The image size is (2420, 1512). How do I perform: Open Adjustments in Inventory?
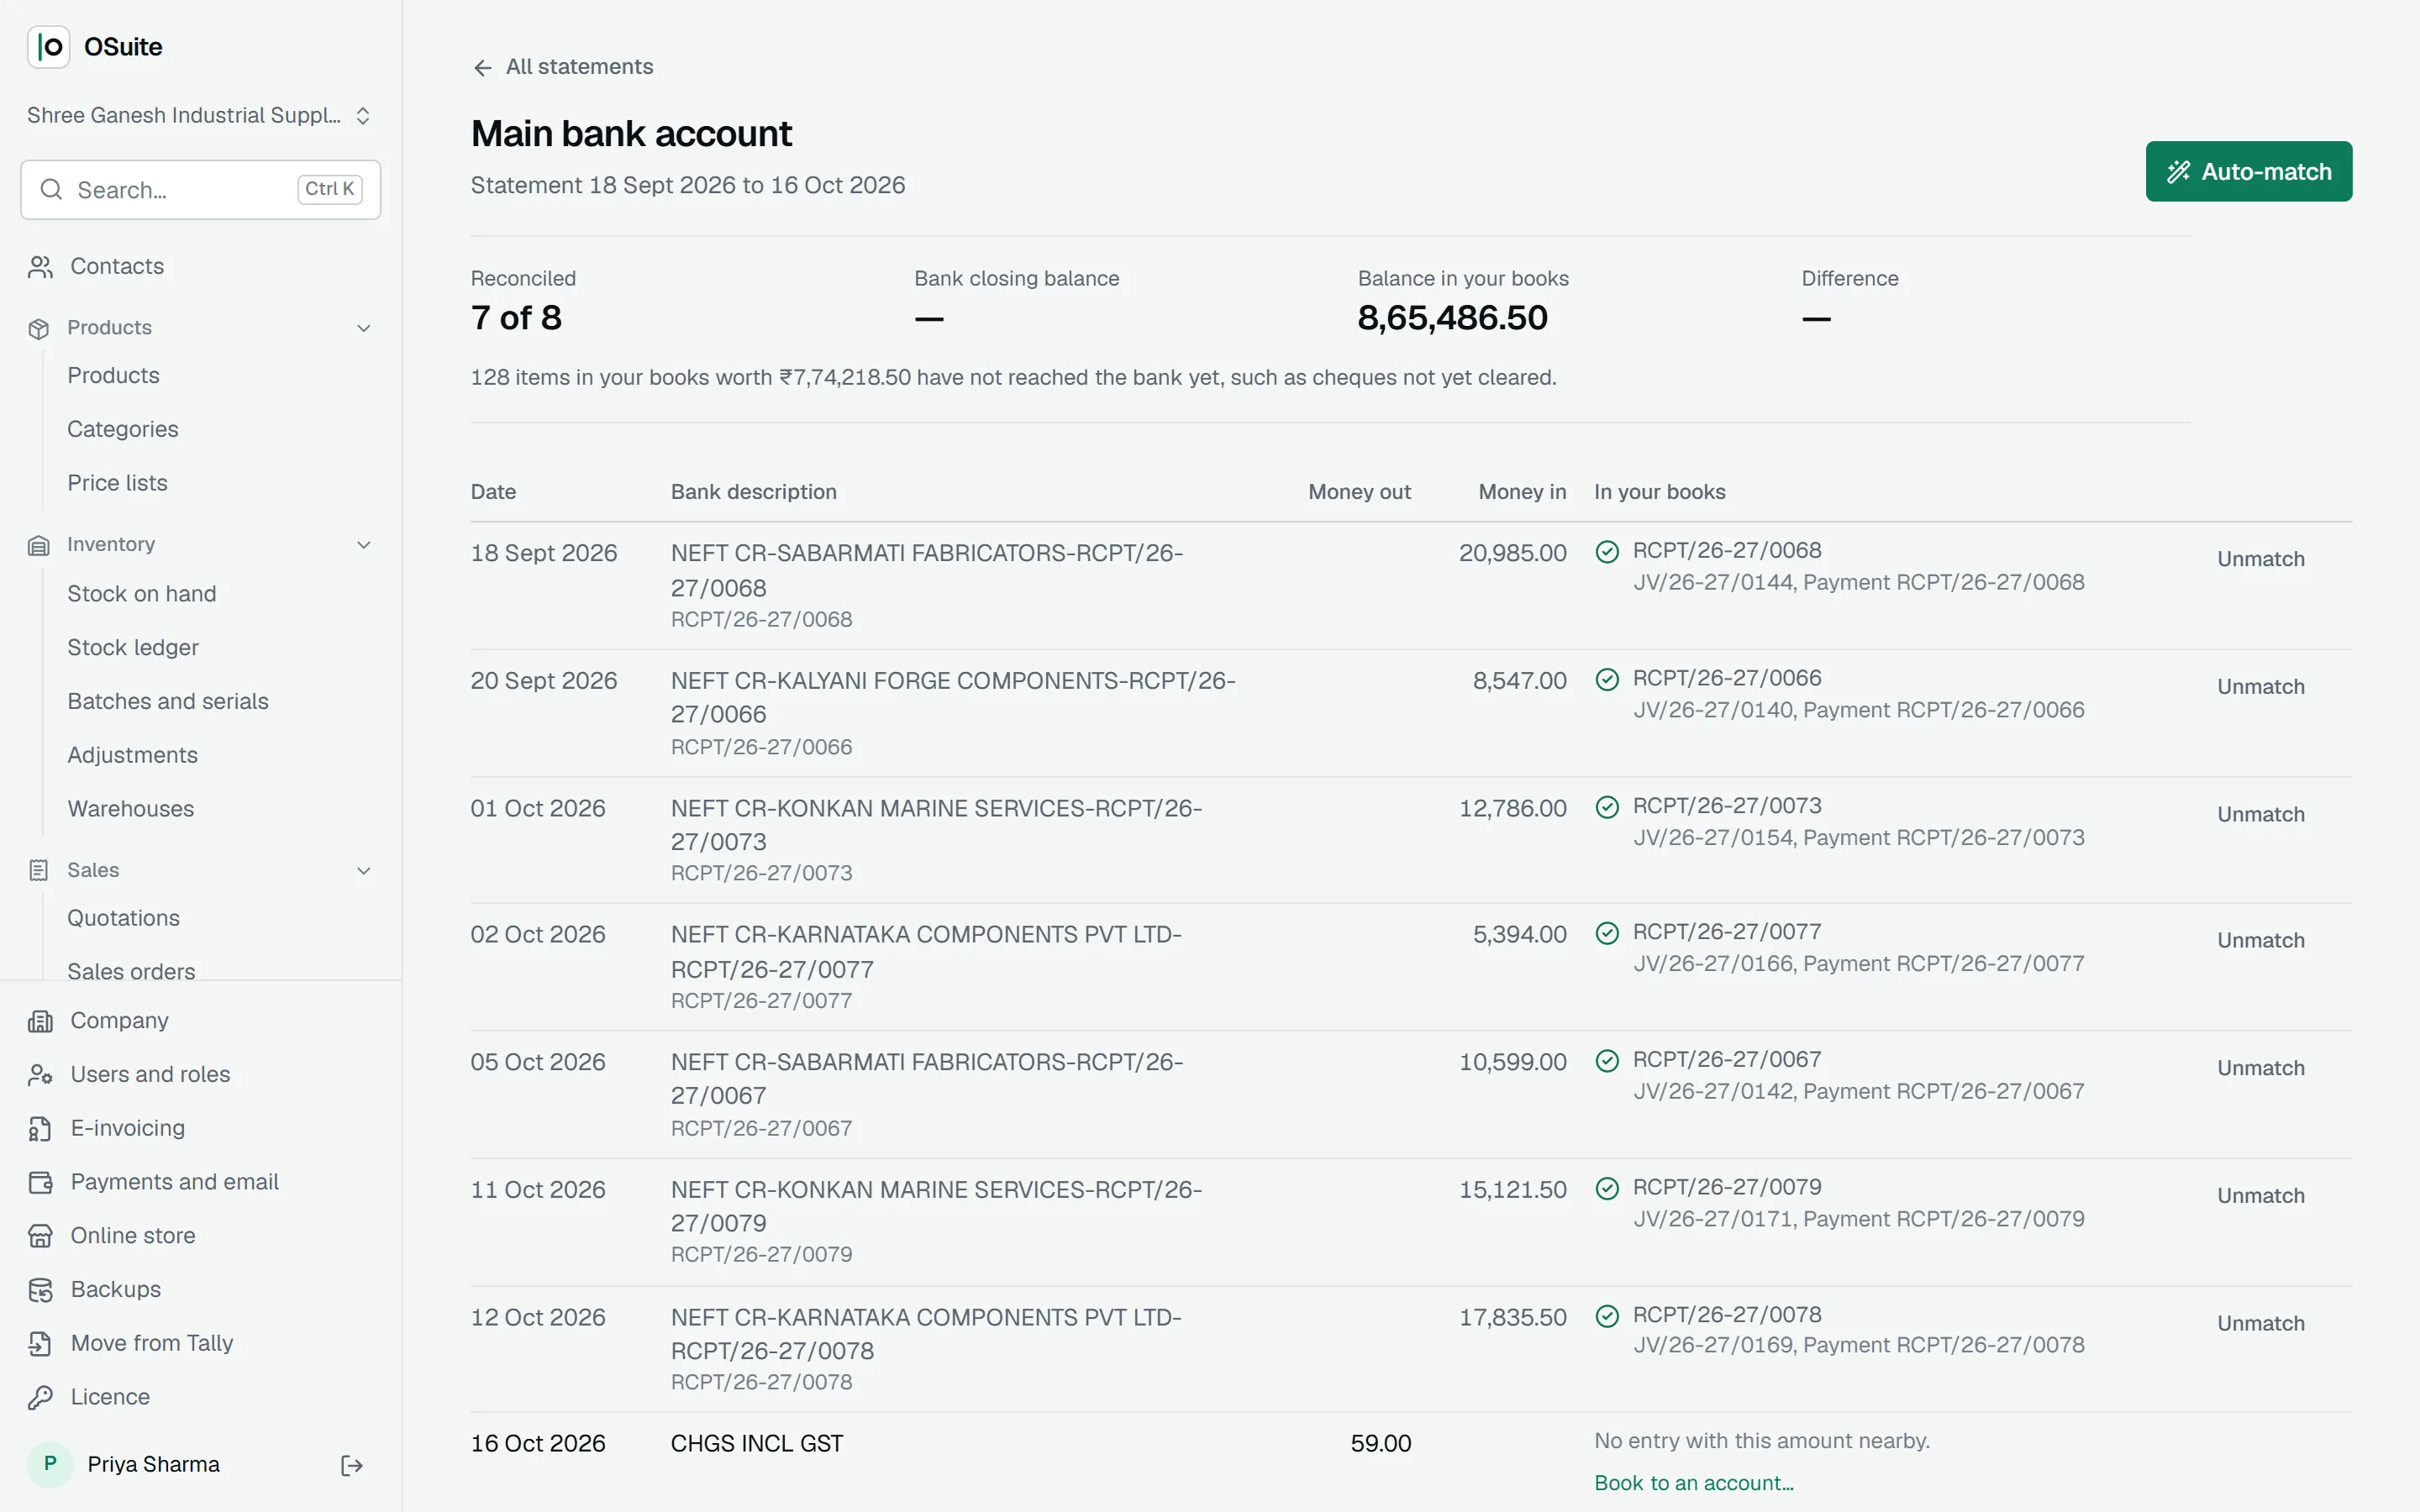(x=133, y=756)
